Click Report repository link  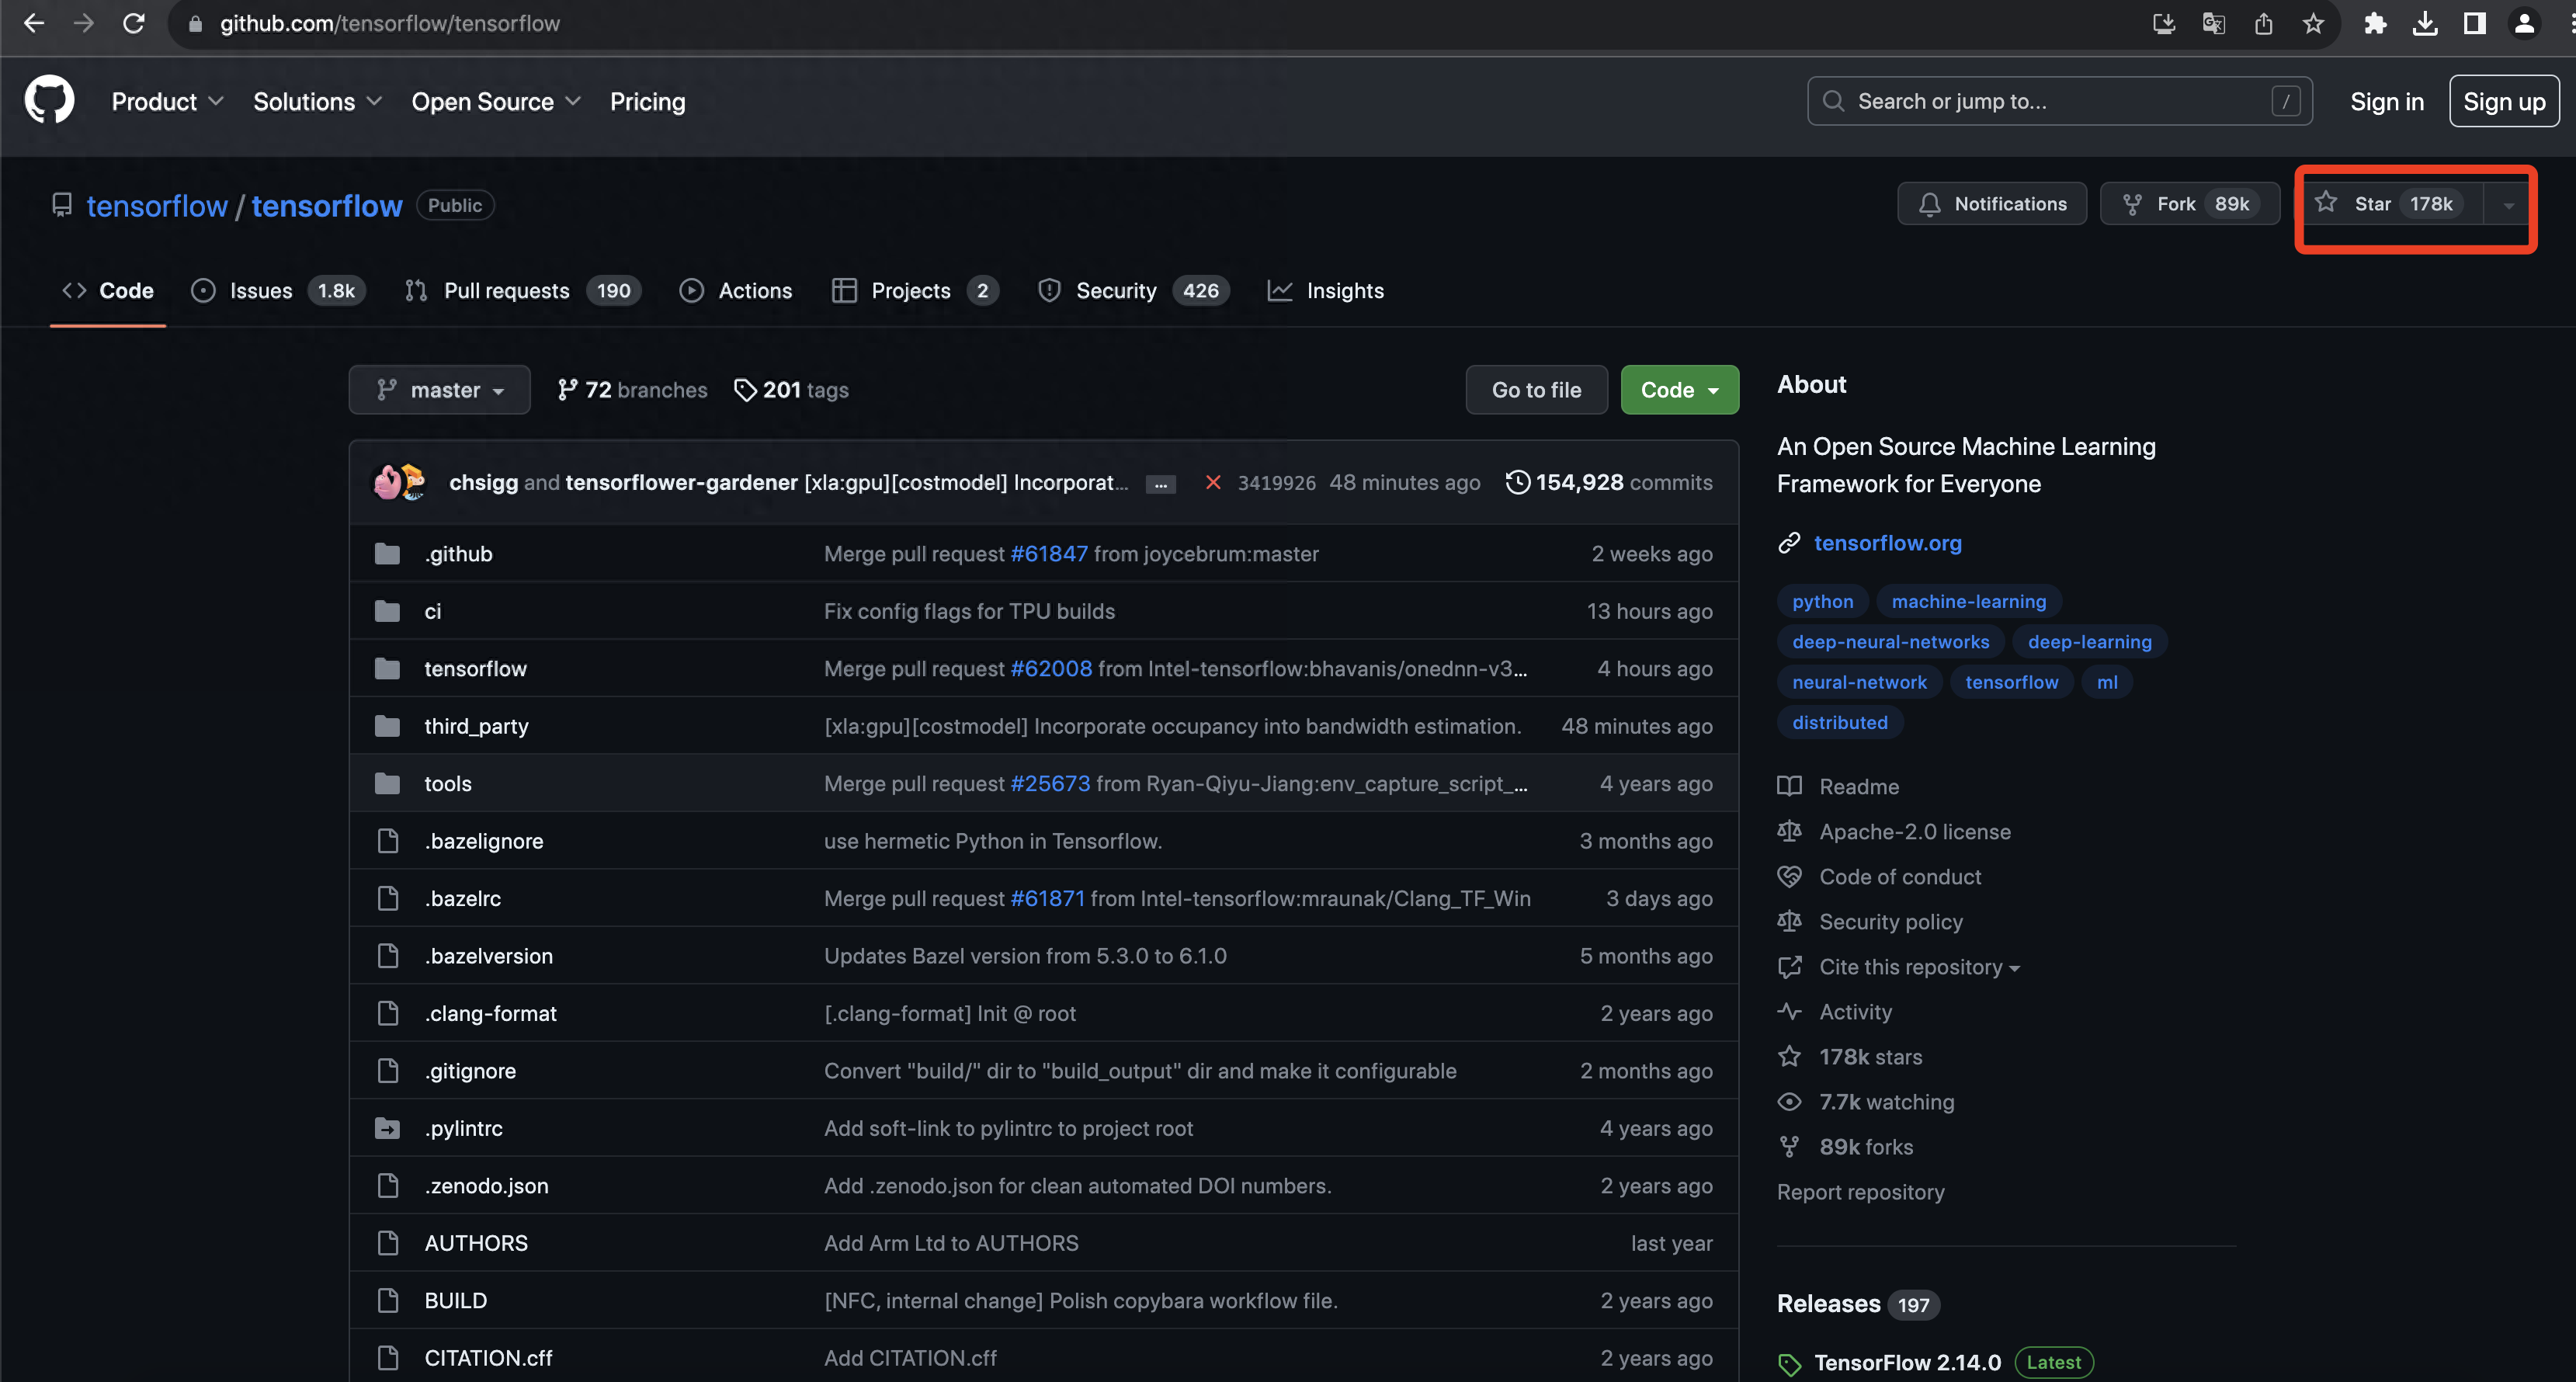(1860, 1192)
